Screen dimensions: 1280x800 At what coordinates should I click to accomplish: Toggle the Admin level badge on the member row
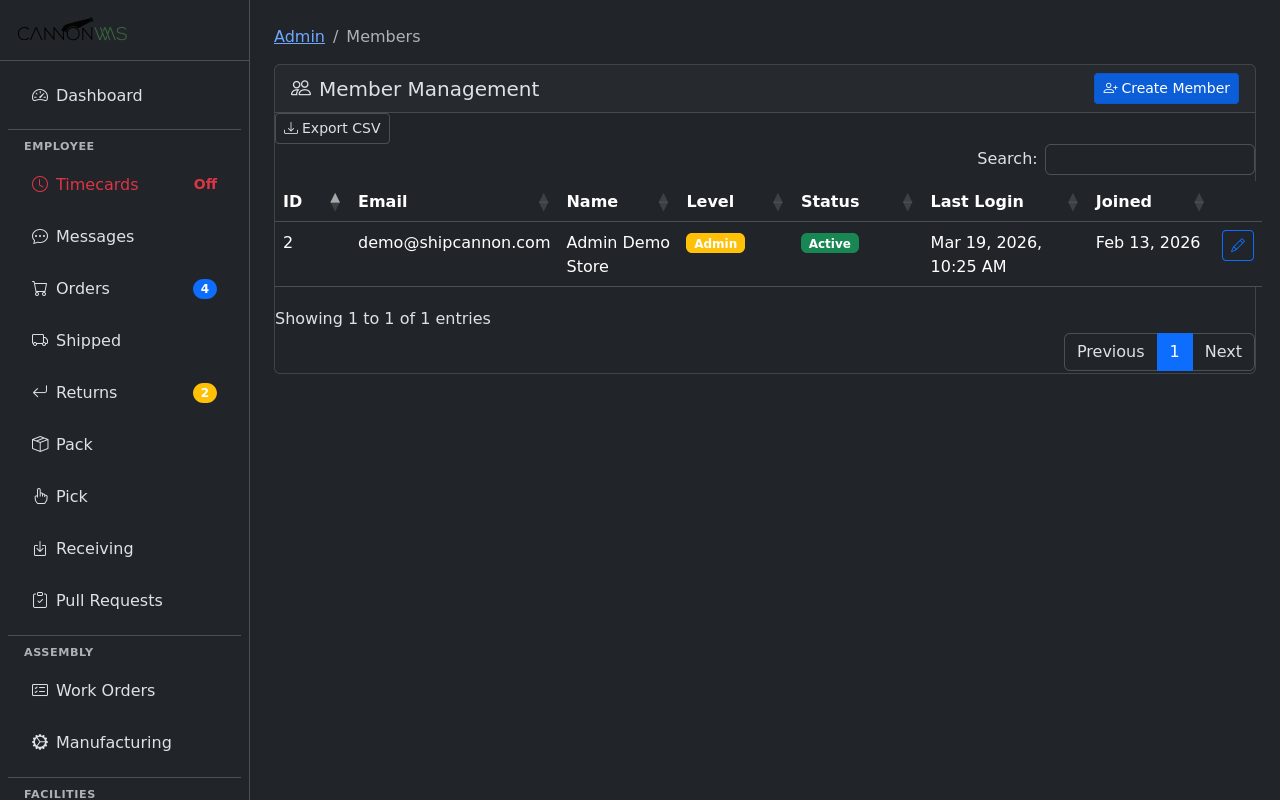coord(715,242)
